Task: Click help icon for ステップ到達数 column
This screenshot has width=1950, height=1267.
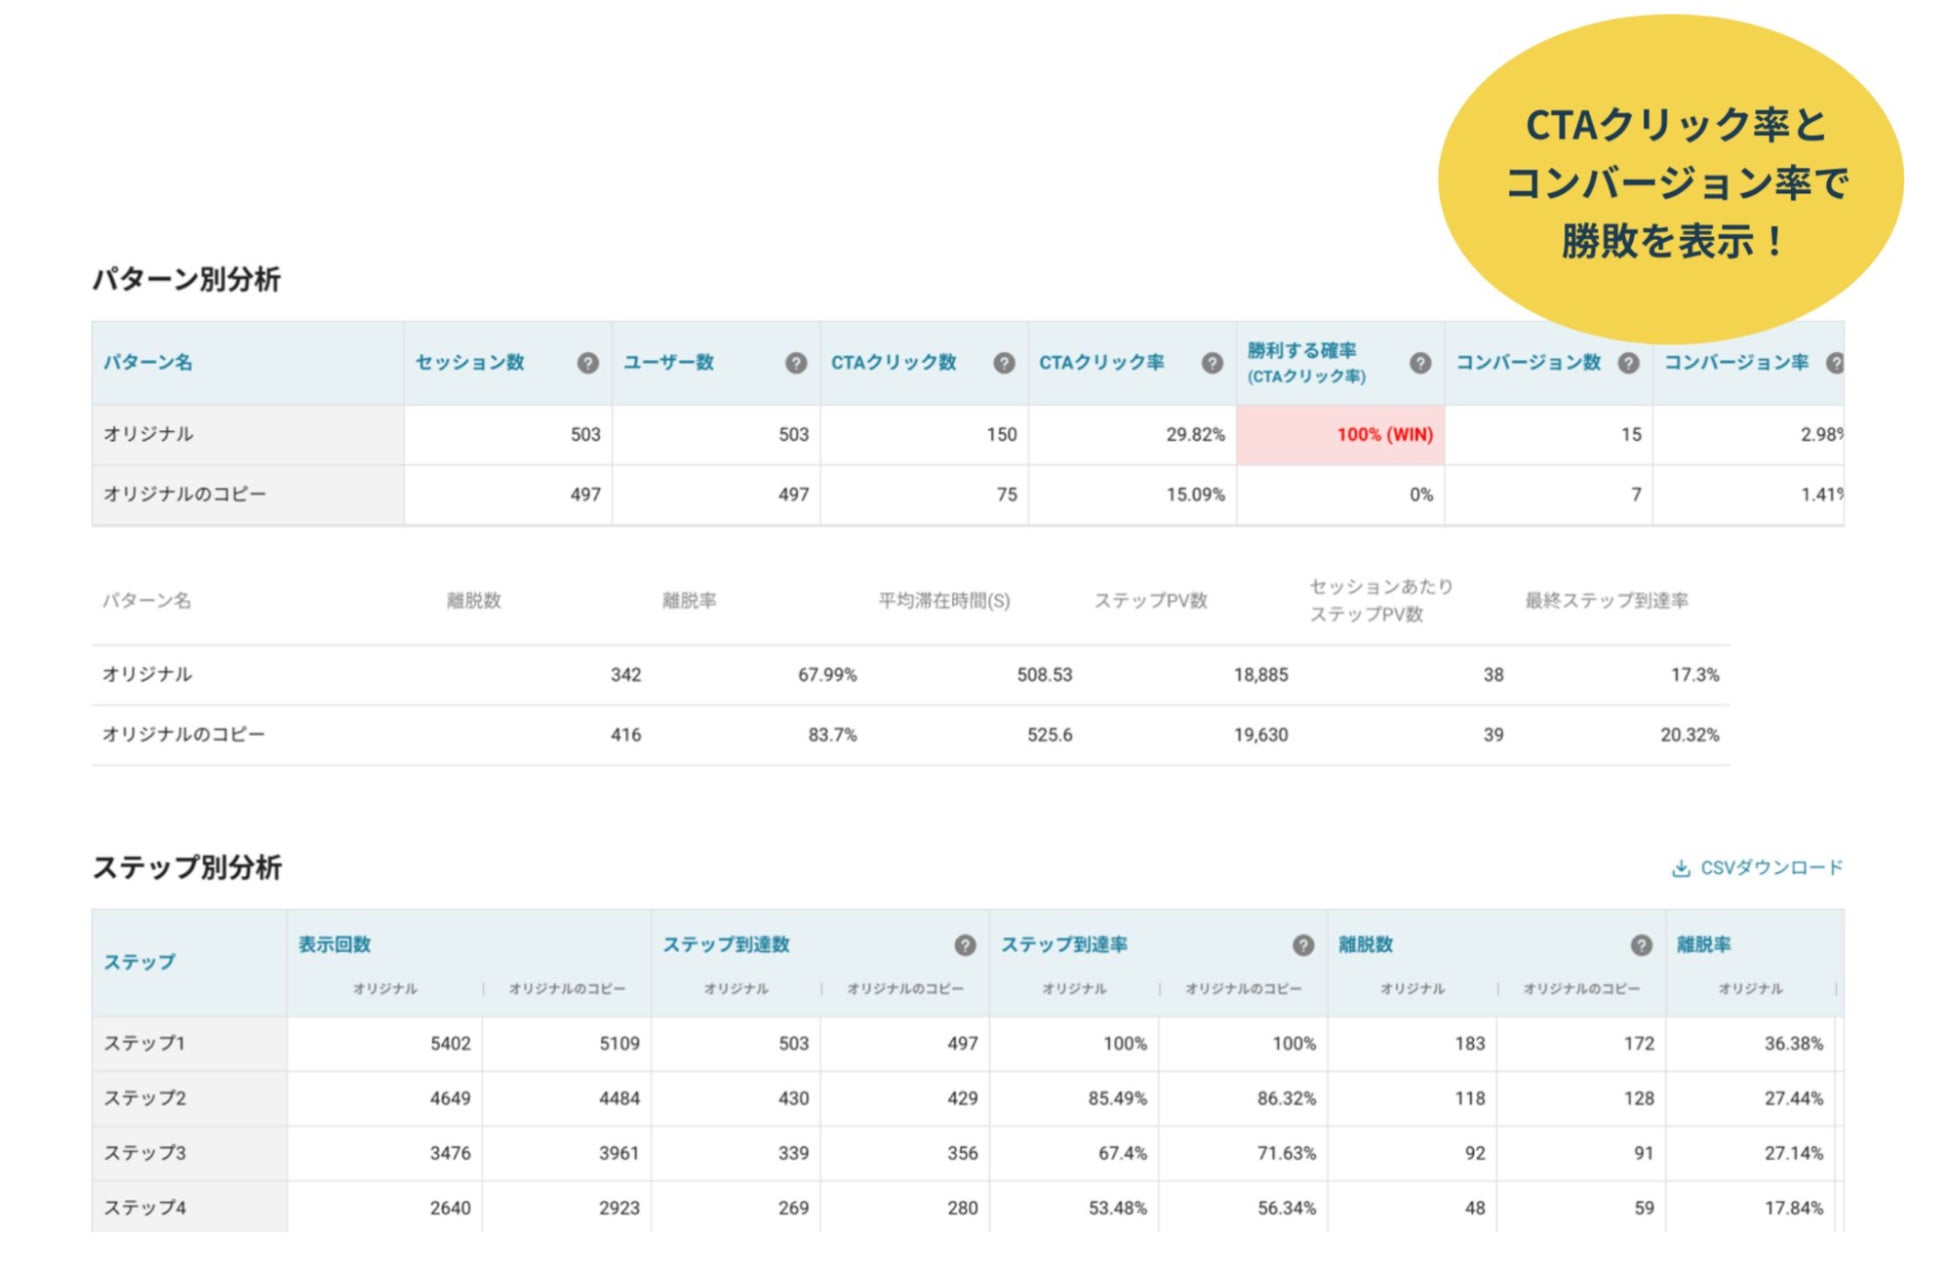Action: point(965,945)
